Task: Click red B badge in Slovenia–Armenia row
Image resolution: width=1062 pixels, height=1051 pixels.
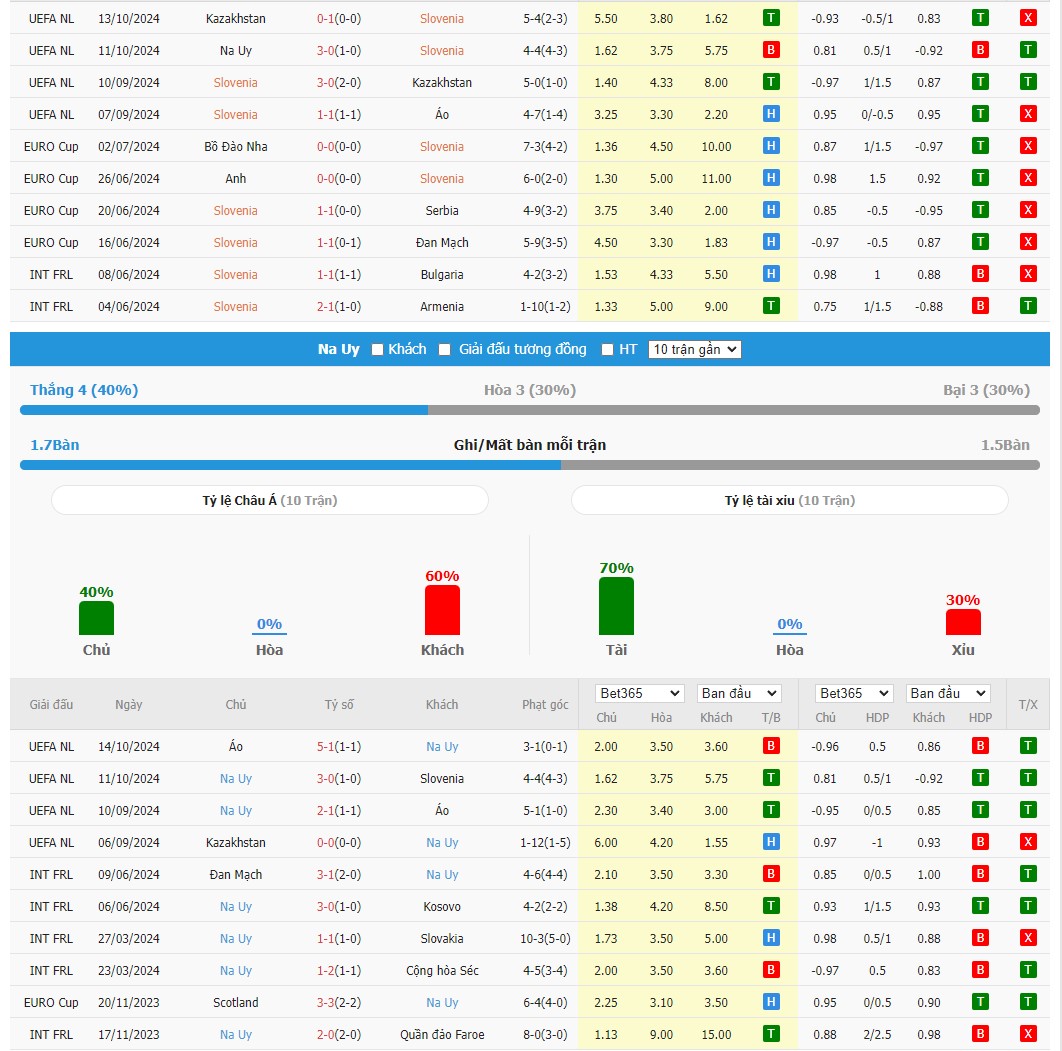Action: 979,305
